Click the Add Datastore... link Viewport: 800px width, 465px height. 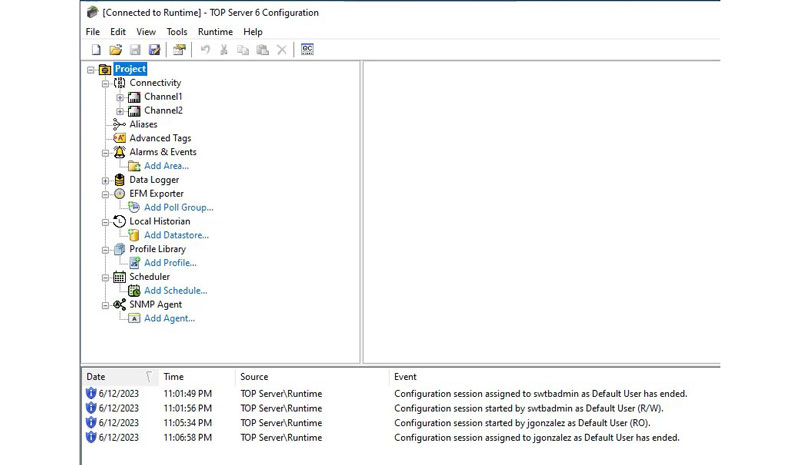[176, 235]
